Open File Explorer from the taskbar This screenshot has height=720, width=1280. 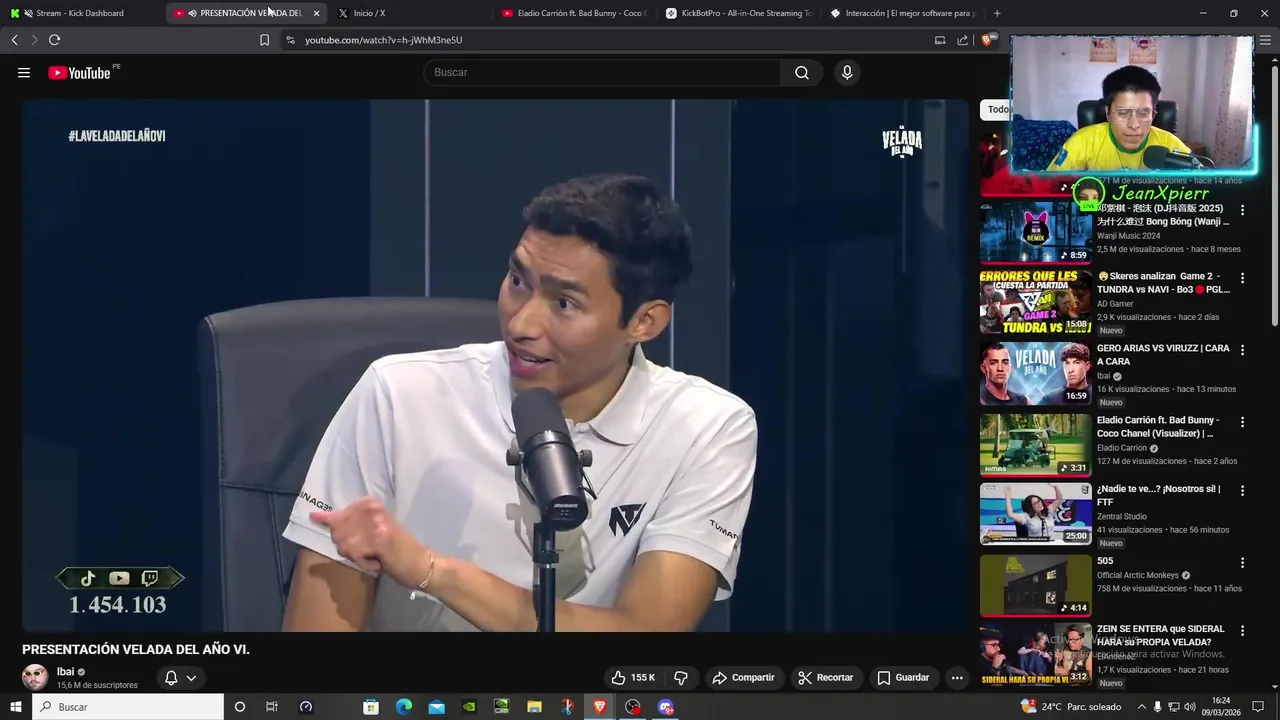coord(534,707)
